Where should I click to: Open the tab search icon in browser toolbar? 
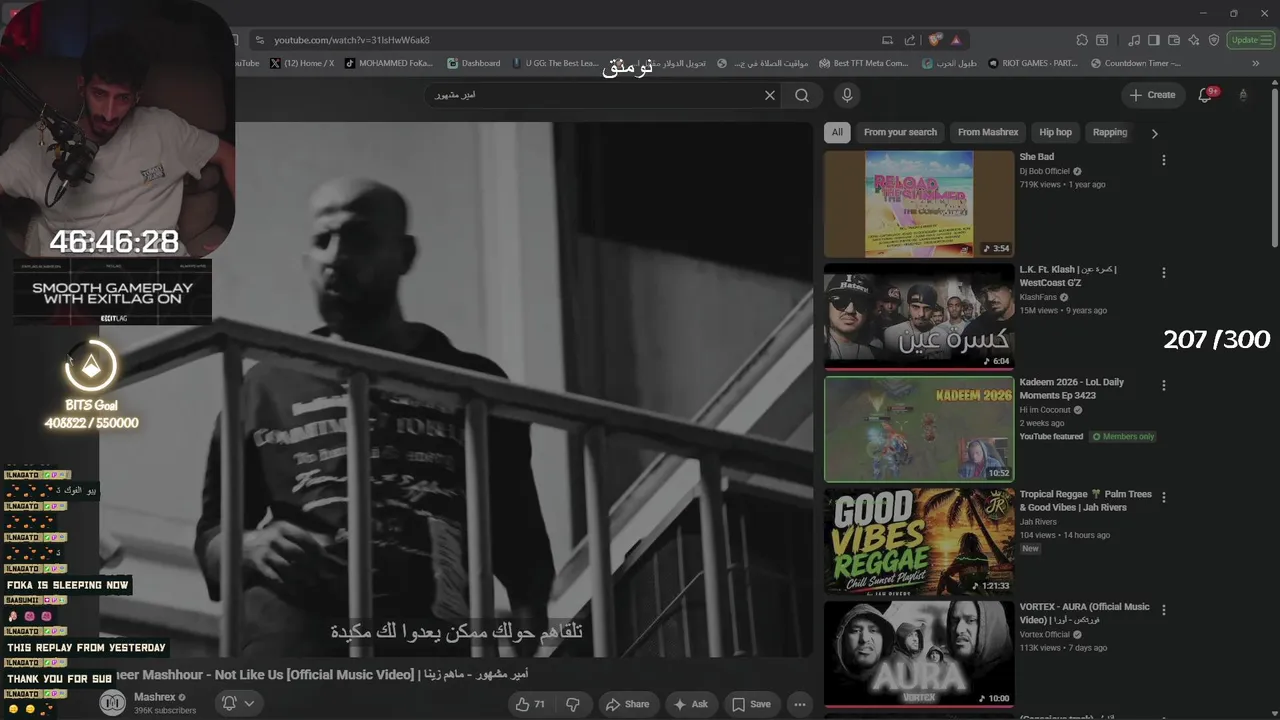coord(1102,40)
